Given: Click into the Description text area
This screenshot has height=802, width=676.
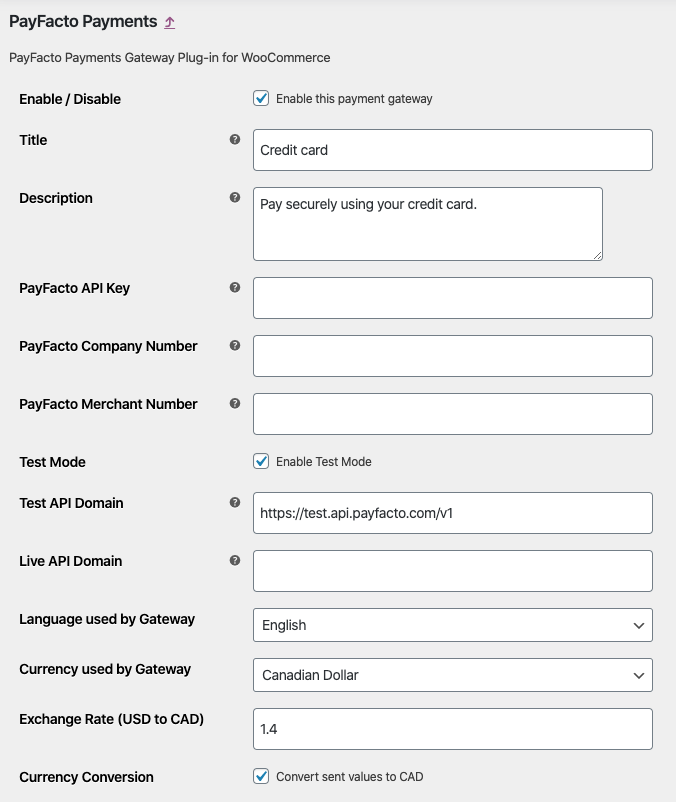Looking at the screenshot, I should (x=427, y=223).
